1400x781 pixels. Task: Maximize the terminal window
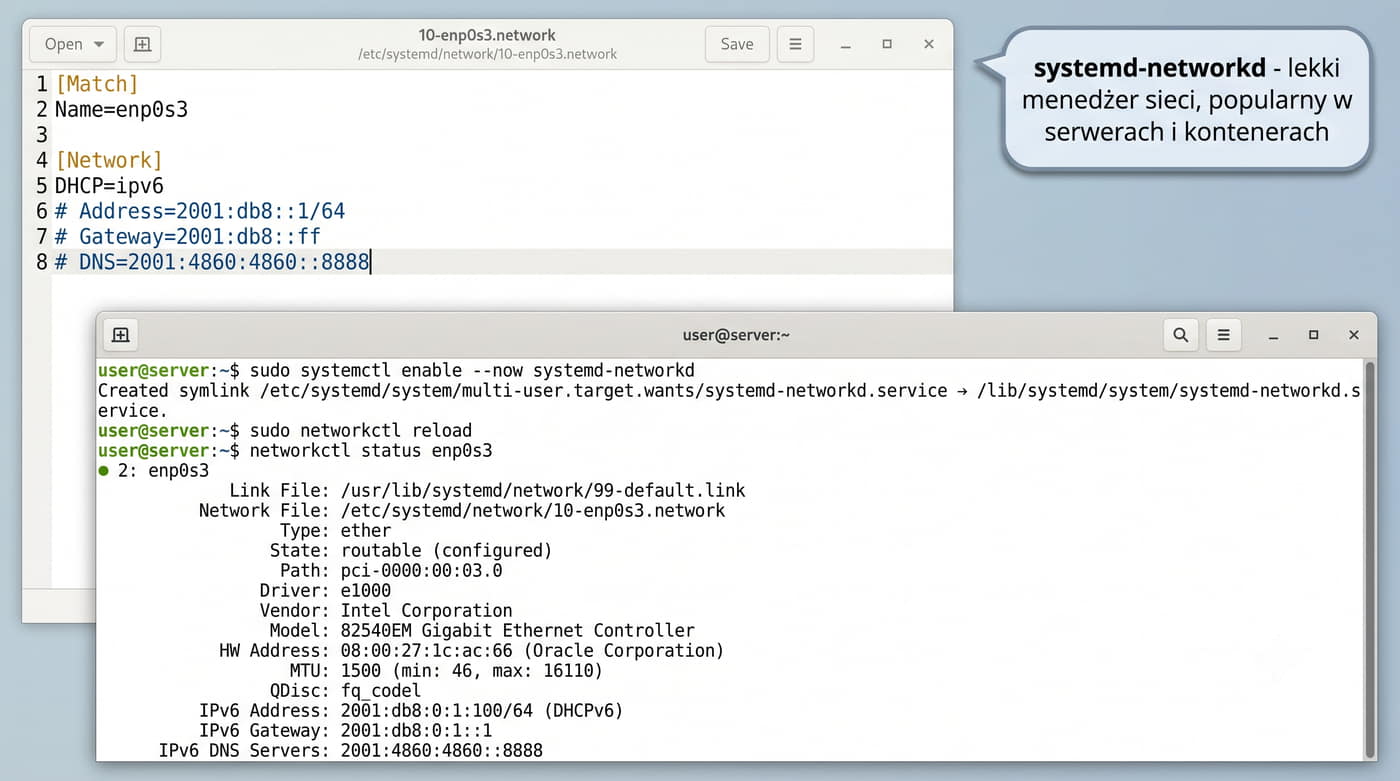tap(1314, 335)
